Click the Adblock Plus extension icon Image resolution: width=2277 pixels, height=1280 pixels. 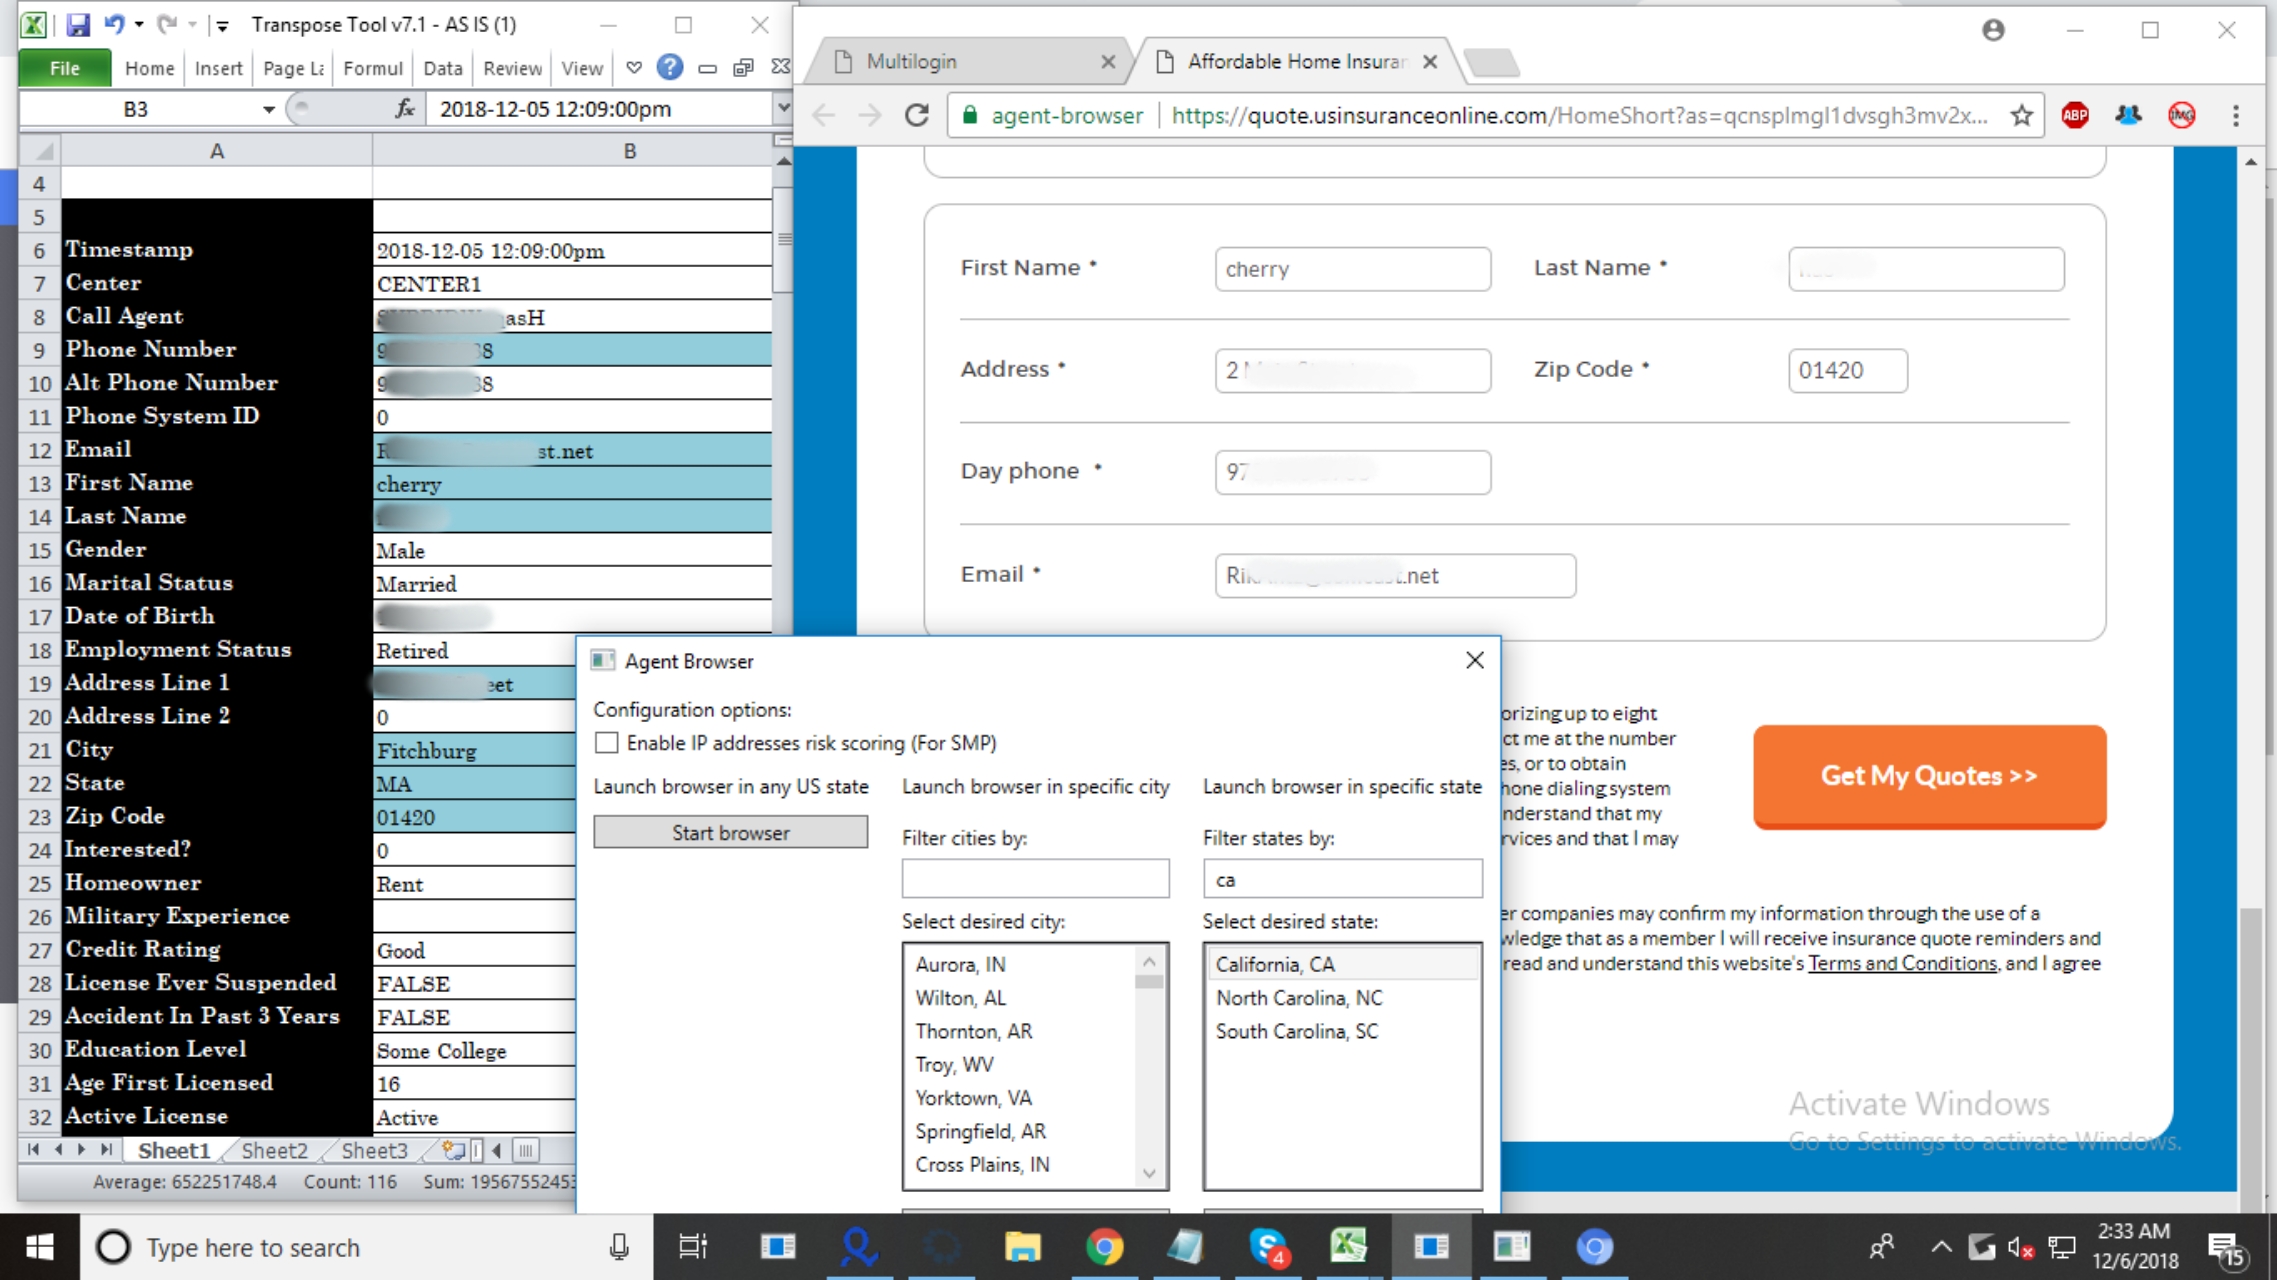coord(2075,116)
